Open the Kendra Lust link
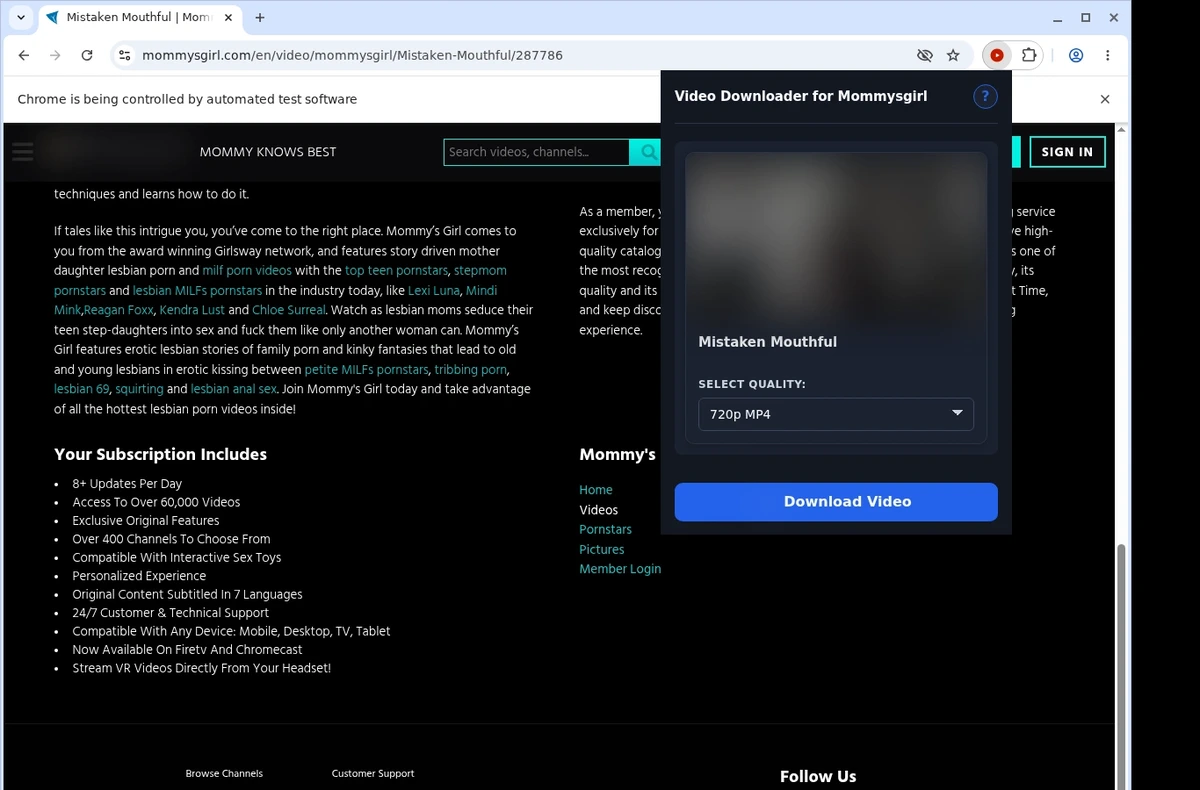This screenshot has height=790, width=1200. tap(193, 310)
